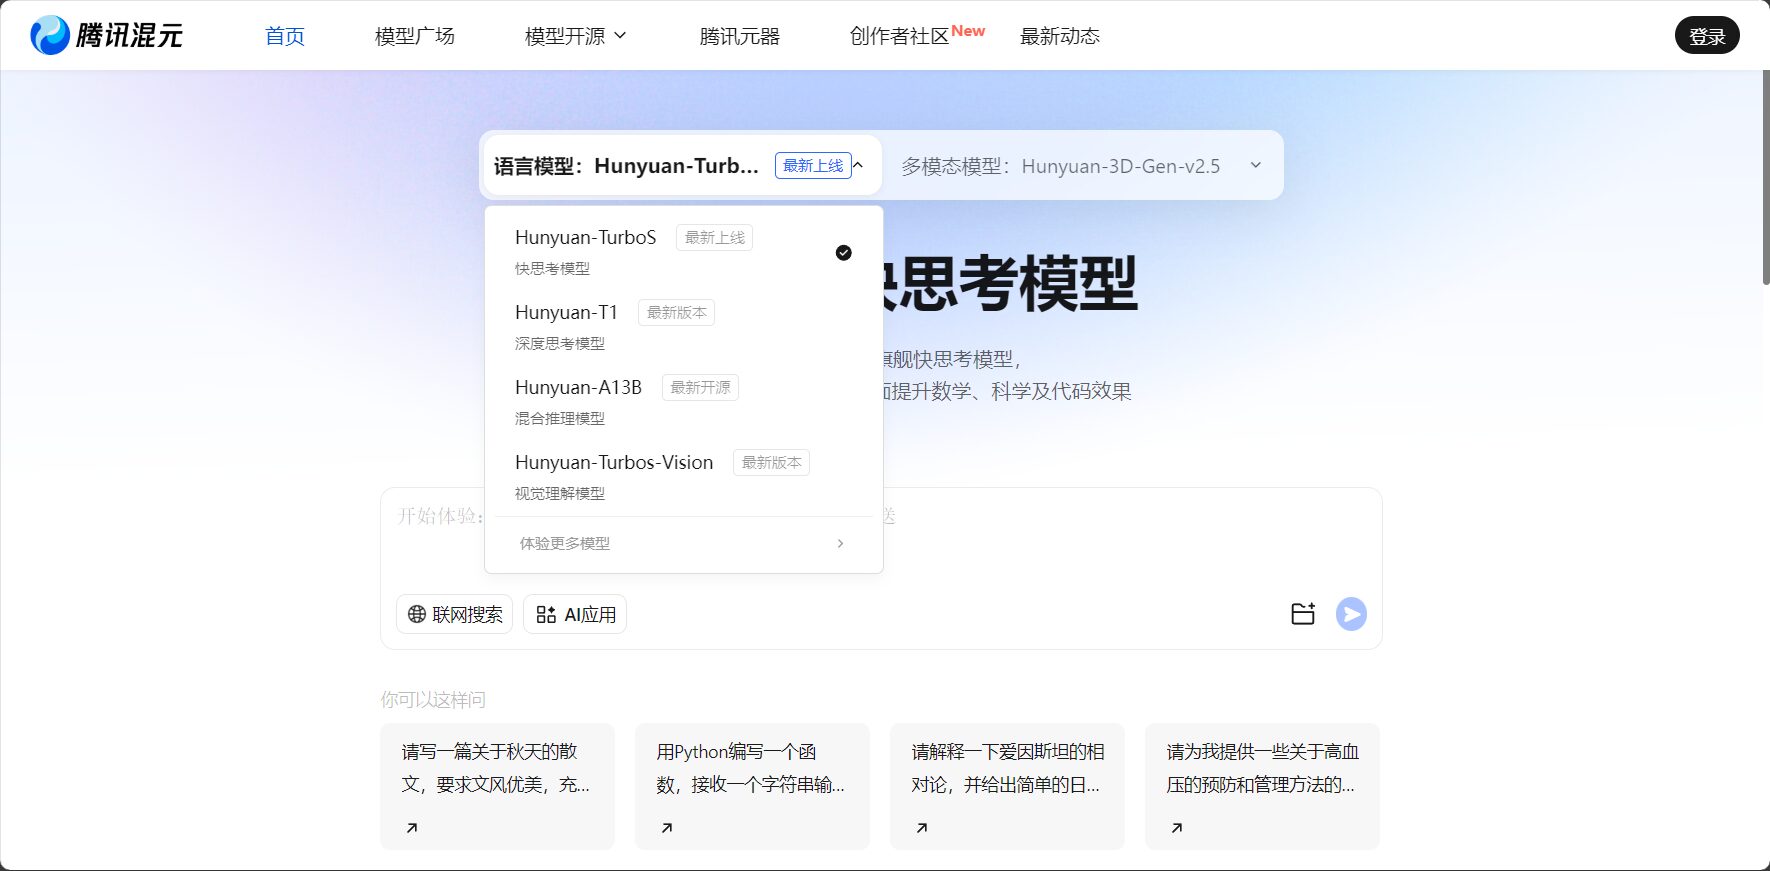The image size is (1770, 871).
Task: Select Python function prompt card
Action: pos(752,786)
